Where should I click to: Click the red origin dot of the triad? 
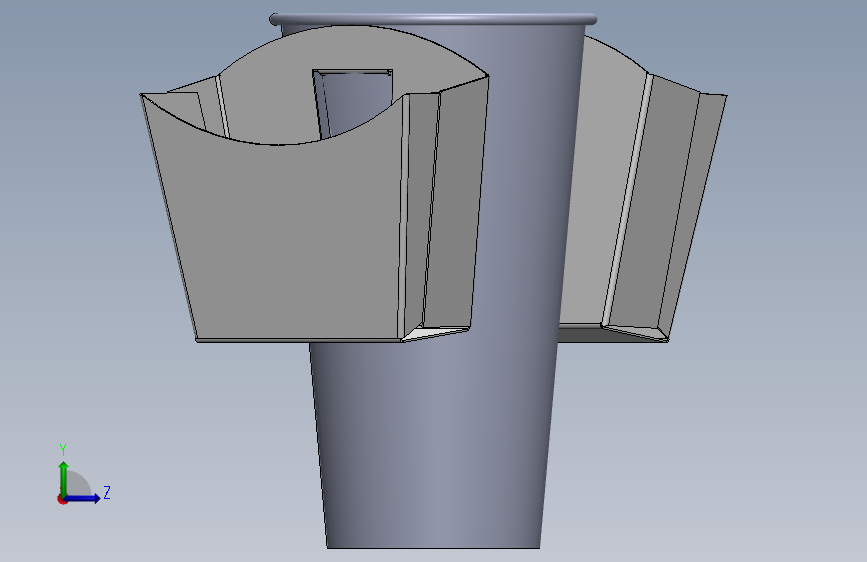coord(62,499)
